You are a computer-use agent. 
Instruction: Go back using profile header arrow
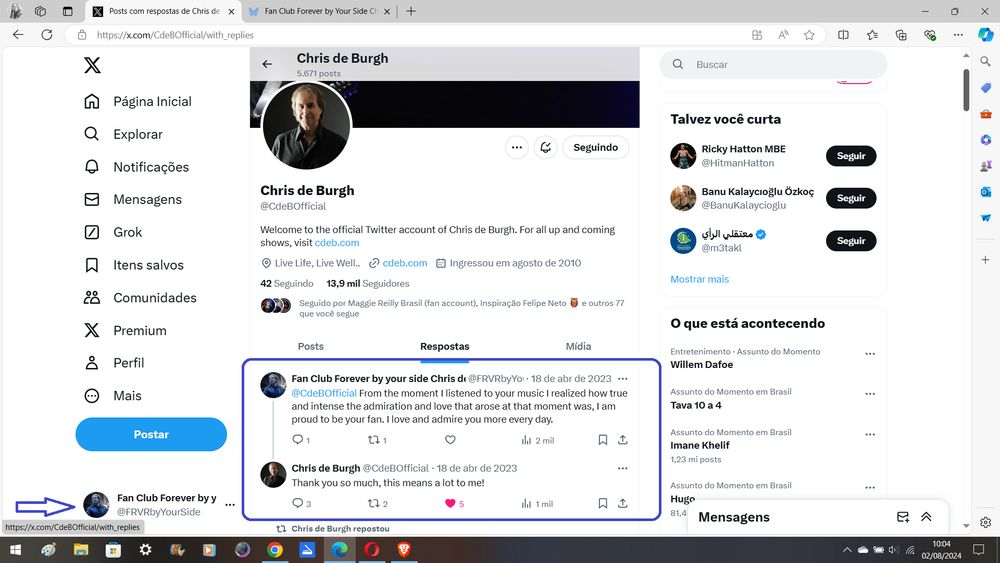click(267, 64)
